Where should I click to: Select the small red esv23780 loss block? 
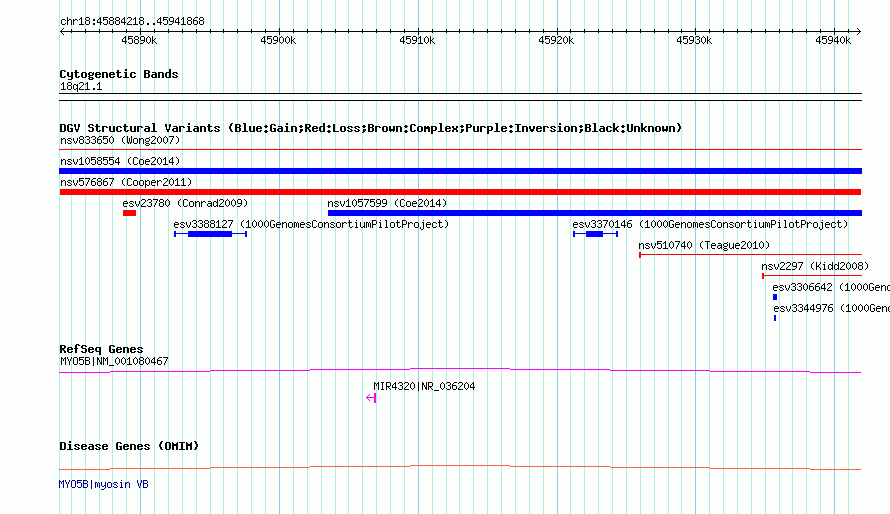(x=129, y=213)
